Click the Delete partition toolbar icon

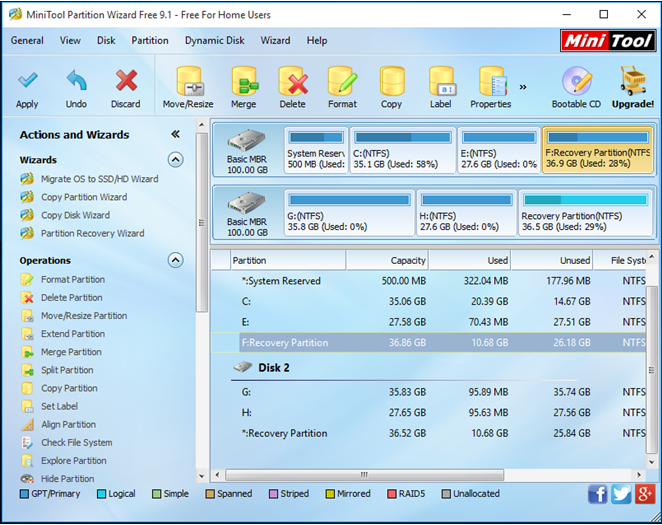pyautogui.click(x=293, y=81)
